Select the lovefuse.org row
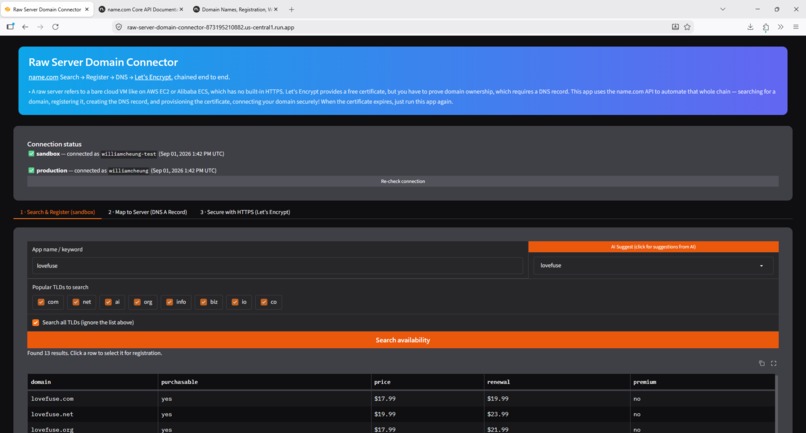806x433 pixels. pyautogui.click(x=401, y=428)
